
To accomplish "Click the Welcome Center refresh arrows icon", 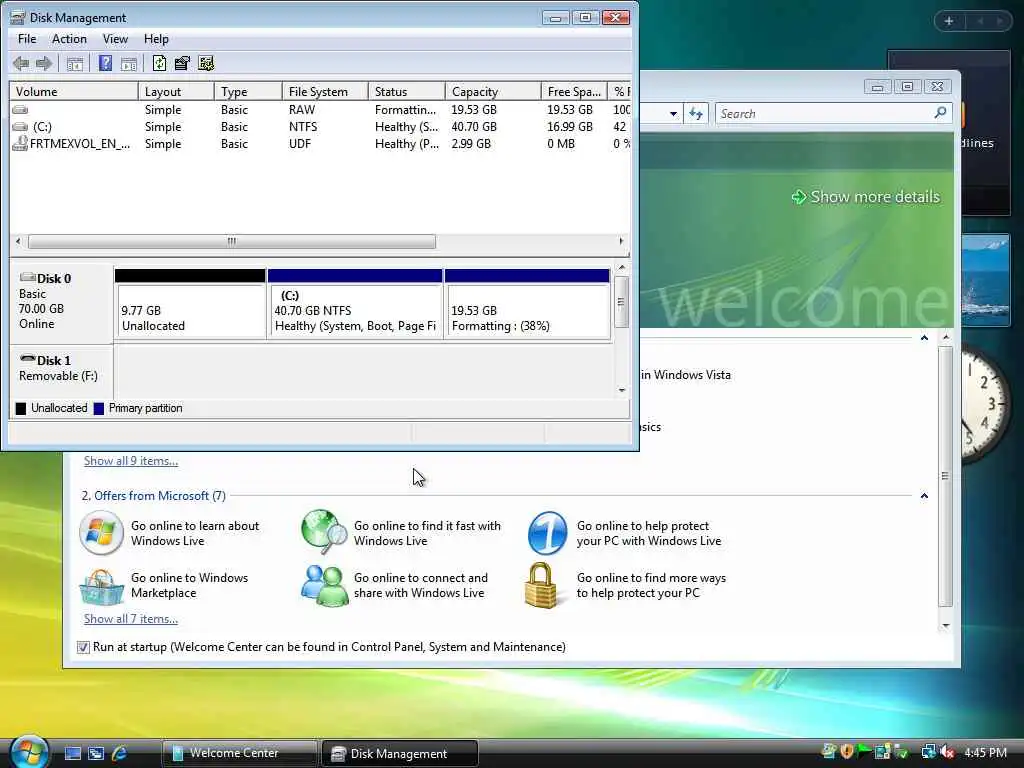I will (x=696, y=114).
